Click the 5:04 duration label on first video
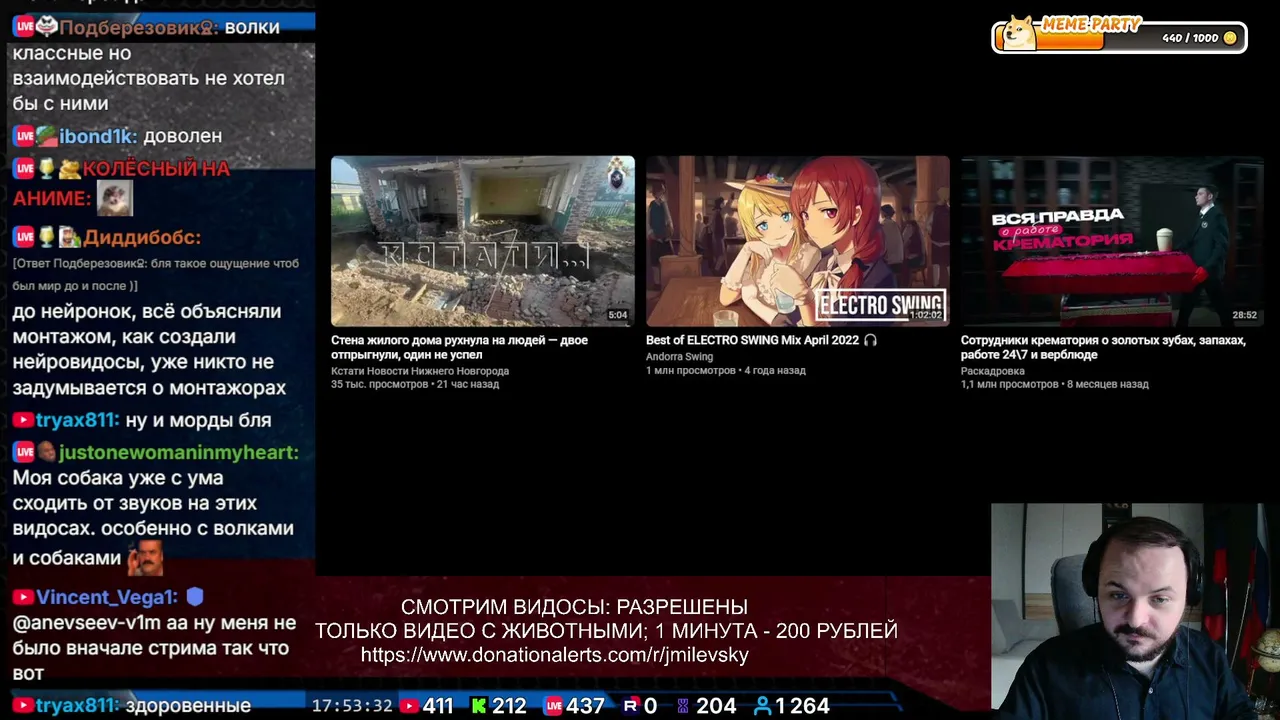The height and width of the screenshot is (720, 1280). coord(618,315)
